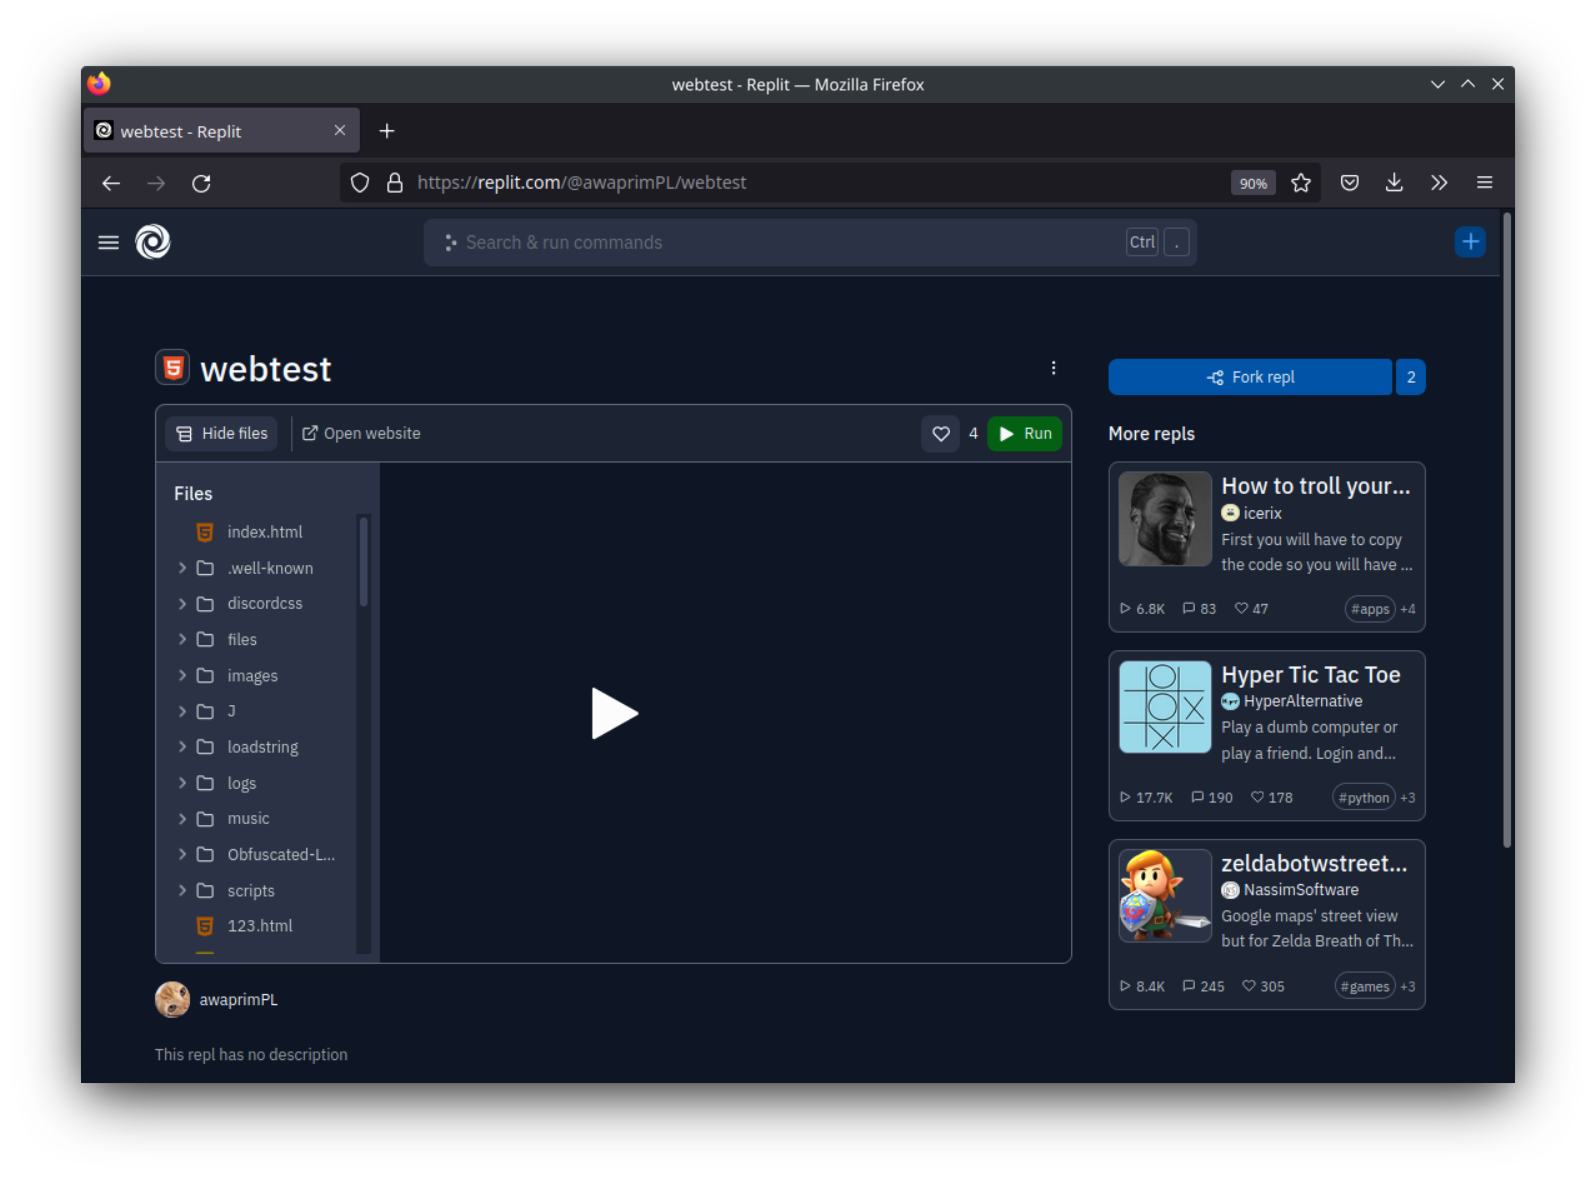Expand the music folder chevron

point(182,819)
